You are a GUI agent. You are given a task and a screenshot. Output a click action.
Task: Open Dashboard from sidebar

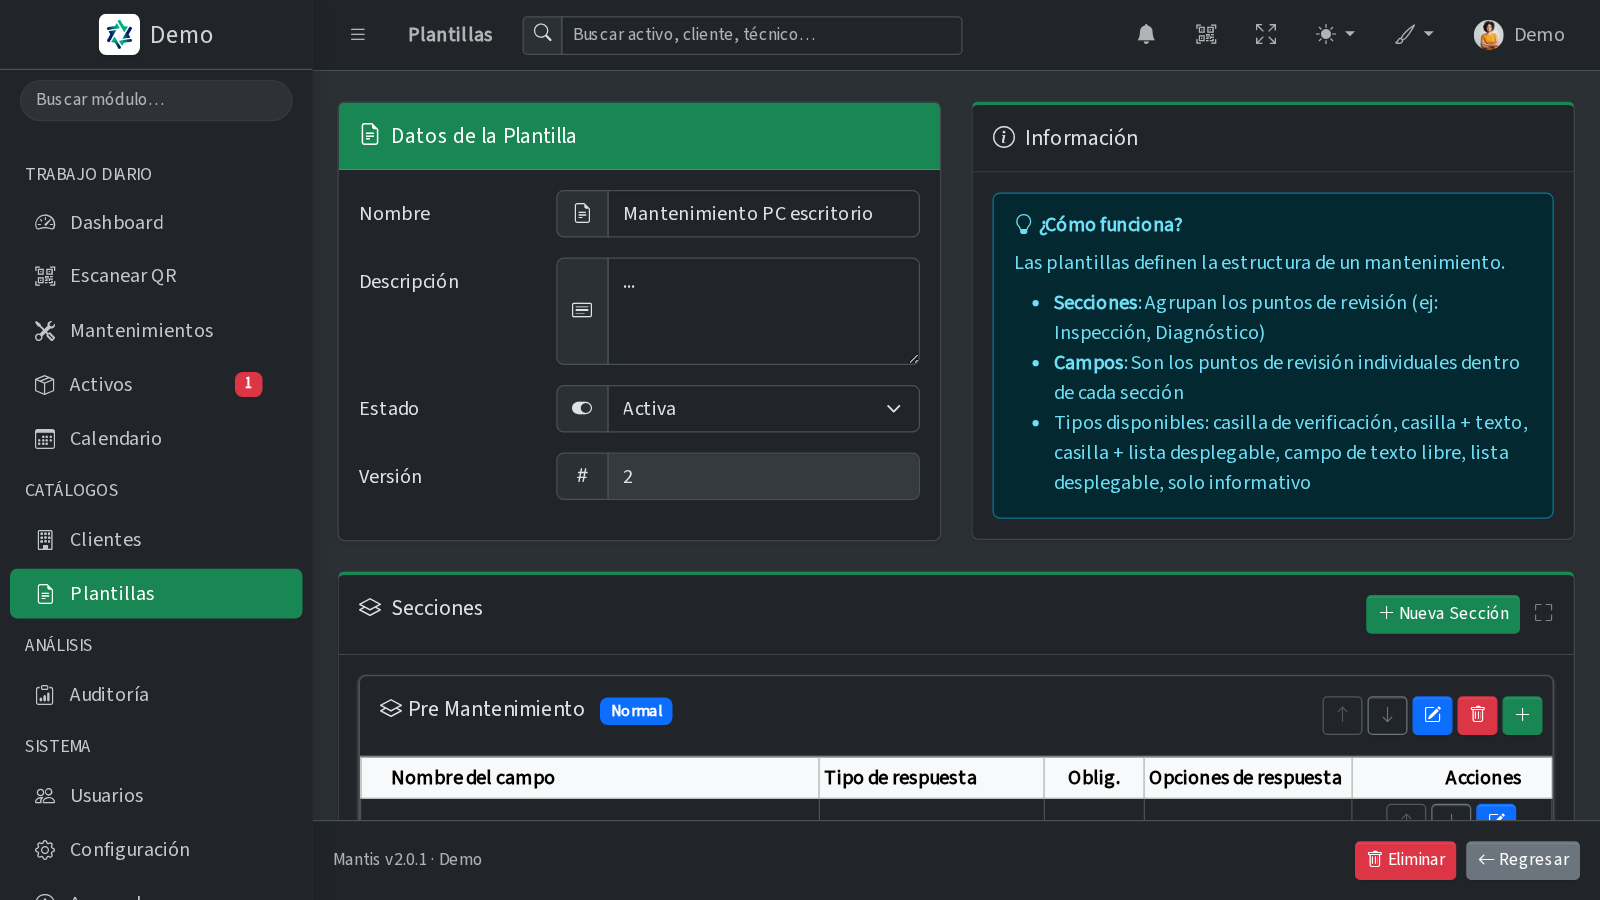coord(156,222)
